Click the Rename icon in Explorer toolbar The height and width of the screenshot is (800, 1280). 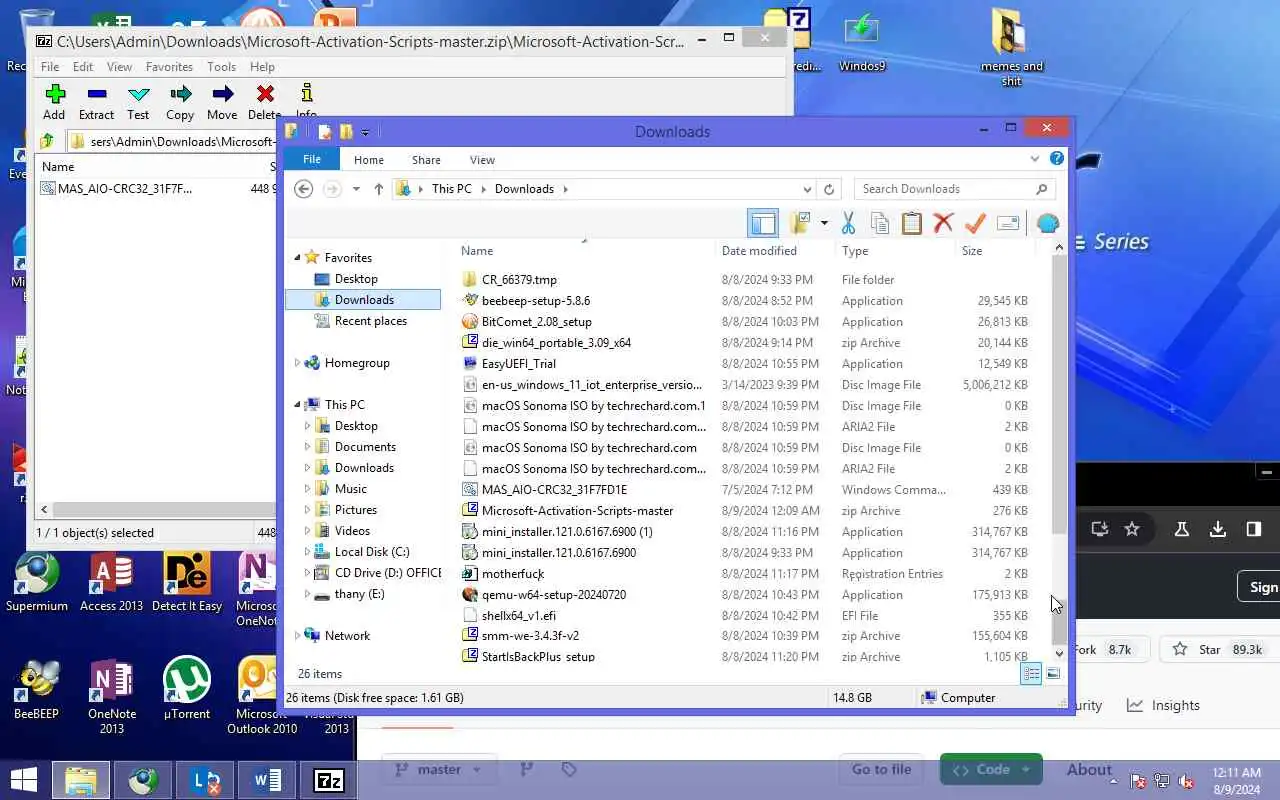pyautogui.click(x=1008, y=223)
